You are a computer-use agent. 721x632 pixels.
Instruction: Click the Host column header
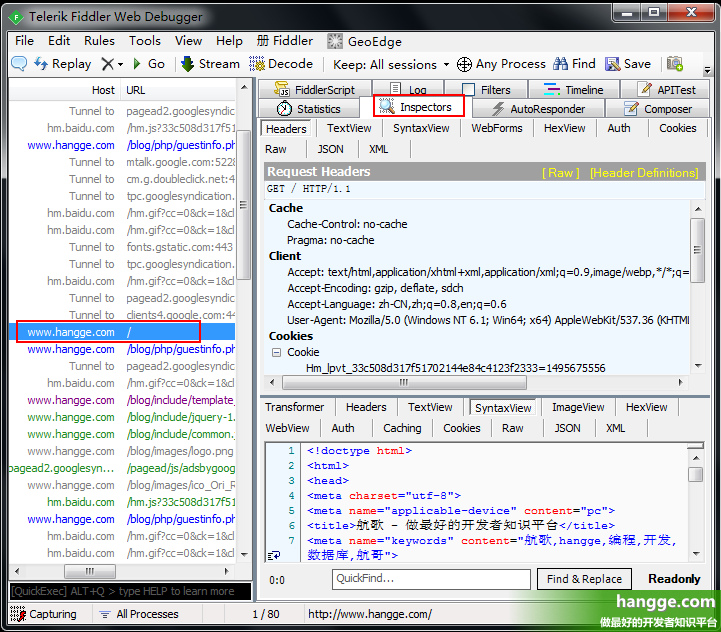pos(64,90)
